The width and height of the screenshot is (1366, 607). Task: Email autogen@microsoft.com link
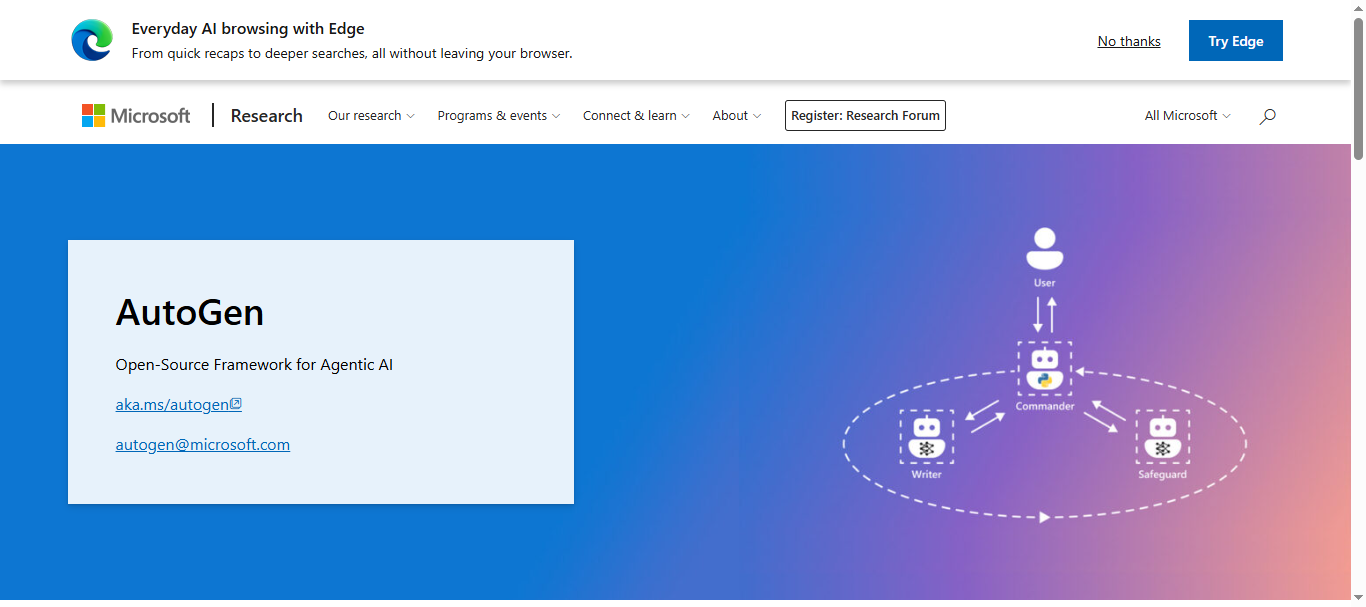203,445
